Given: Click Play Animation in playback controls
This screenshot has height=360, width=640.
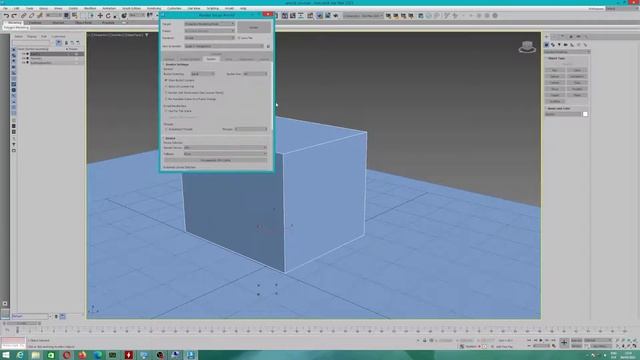Looking at the screenshot, I should (542, 340).
